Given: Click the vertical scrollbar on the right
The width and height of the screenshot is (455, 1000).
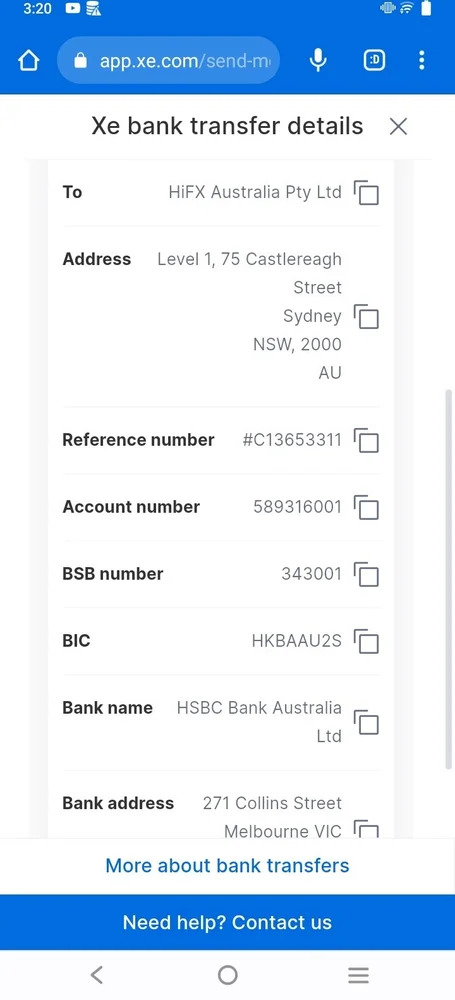Looking at the screenshot, I should click(449, 579).
